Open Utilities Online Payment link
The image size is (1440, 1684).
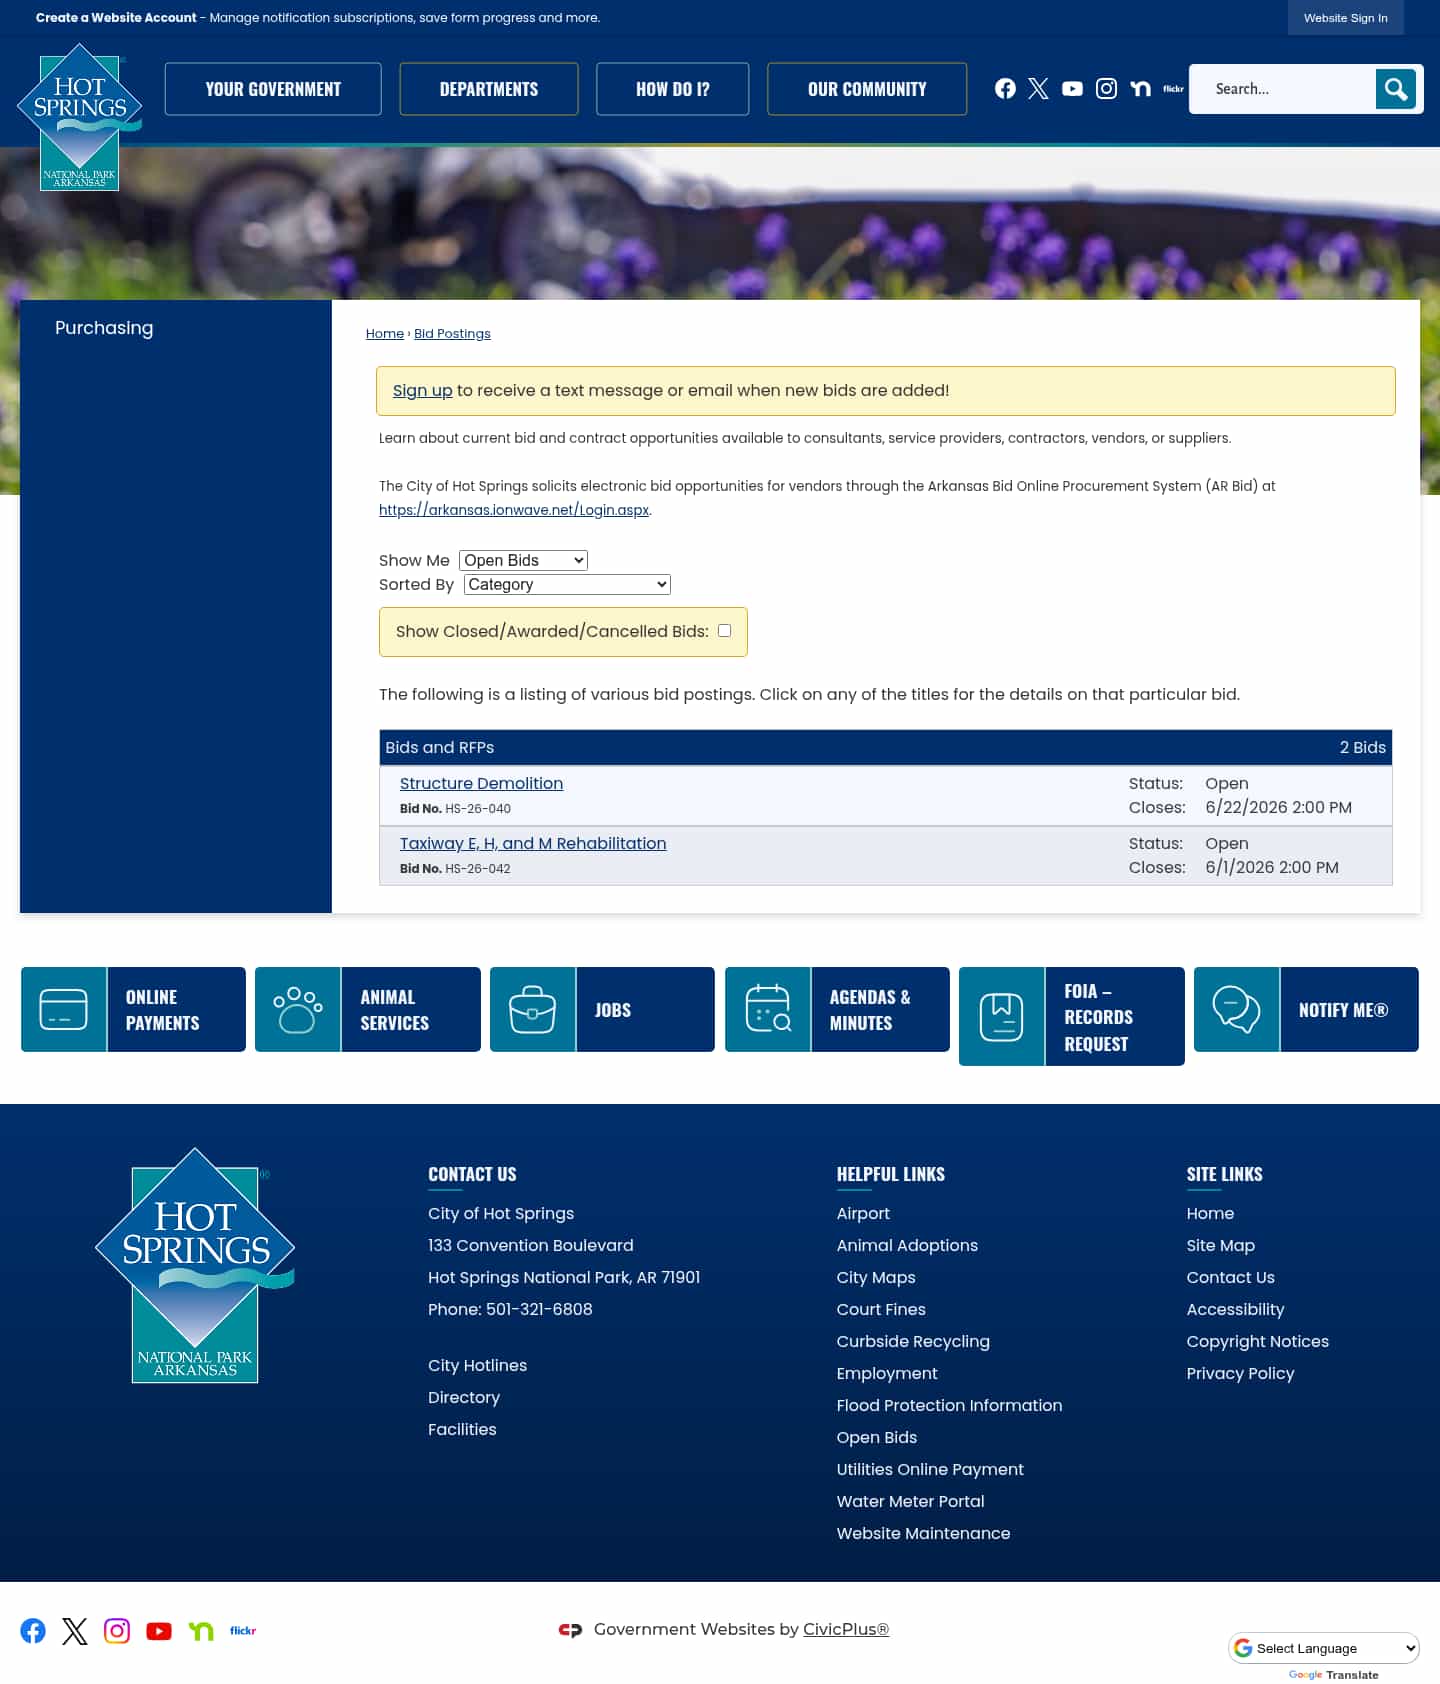930,1470
